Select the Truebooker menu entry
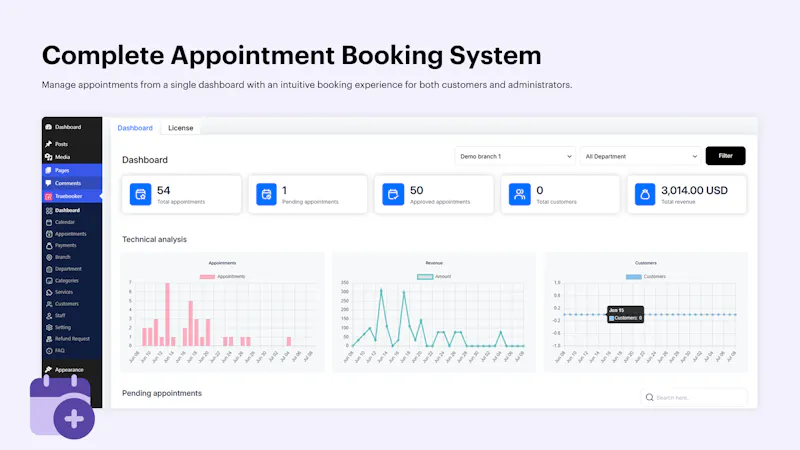This screenshot has height=450, width=800. coord(72,196)
